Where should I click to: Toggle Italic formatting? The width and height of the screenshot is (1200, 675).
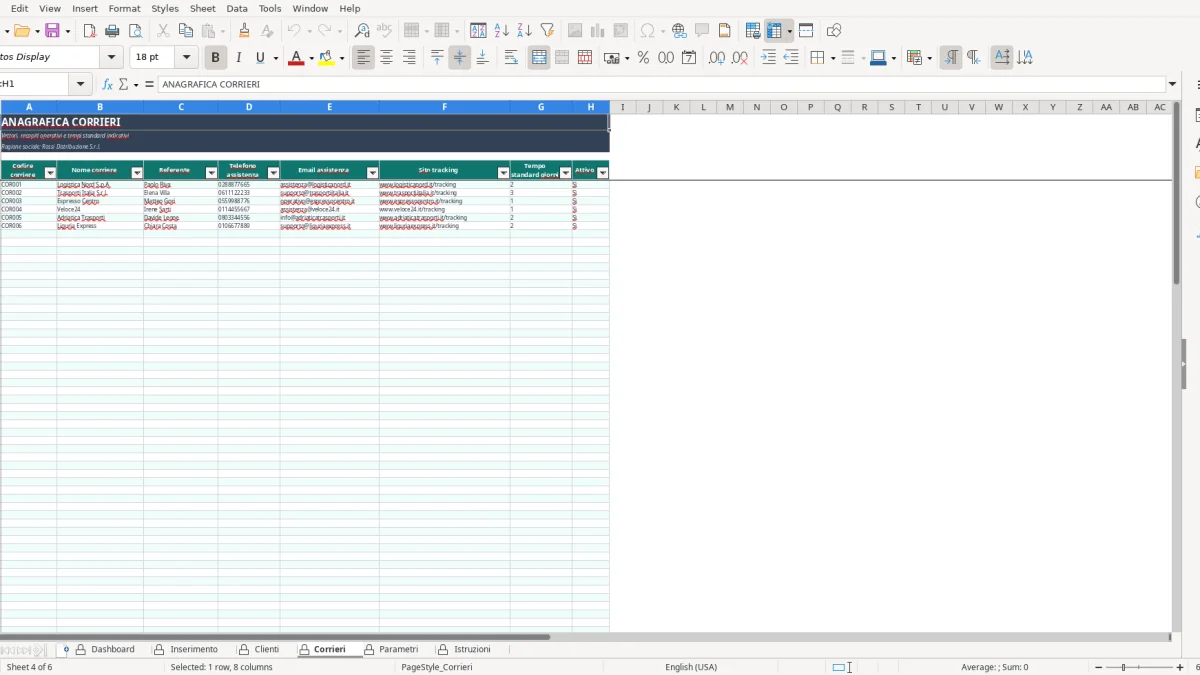pyautogui.click(x=238, y=58)
